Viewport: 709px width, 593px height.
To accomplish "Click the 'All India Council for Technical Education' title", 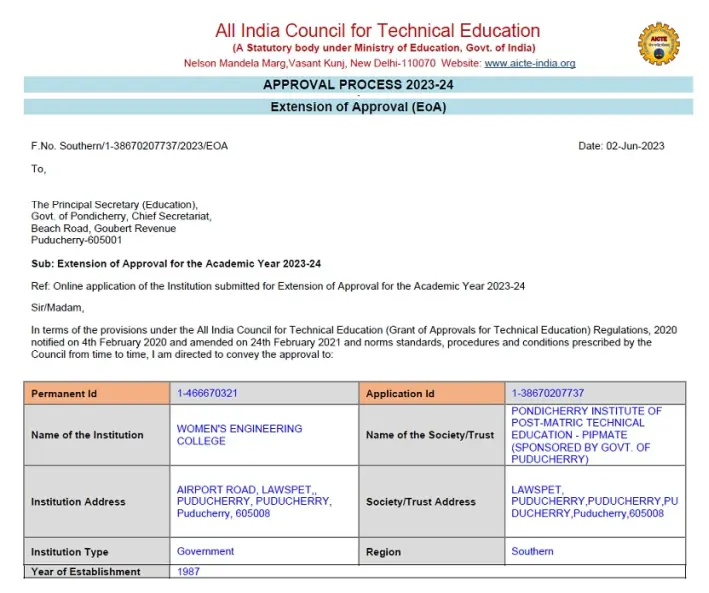I will (378, 31).
